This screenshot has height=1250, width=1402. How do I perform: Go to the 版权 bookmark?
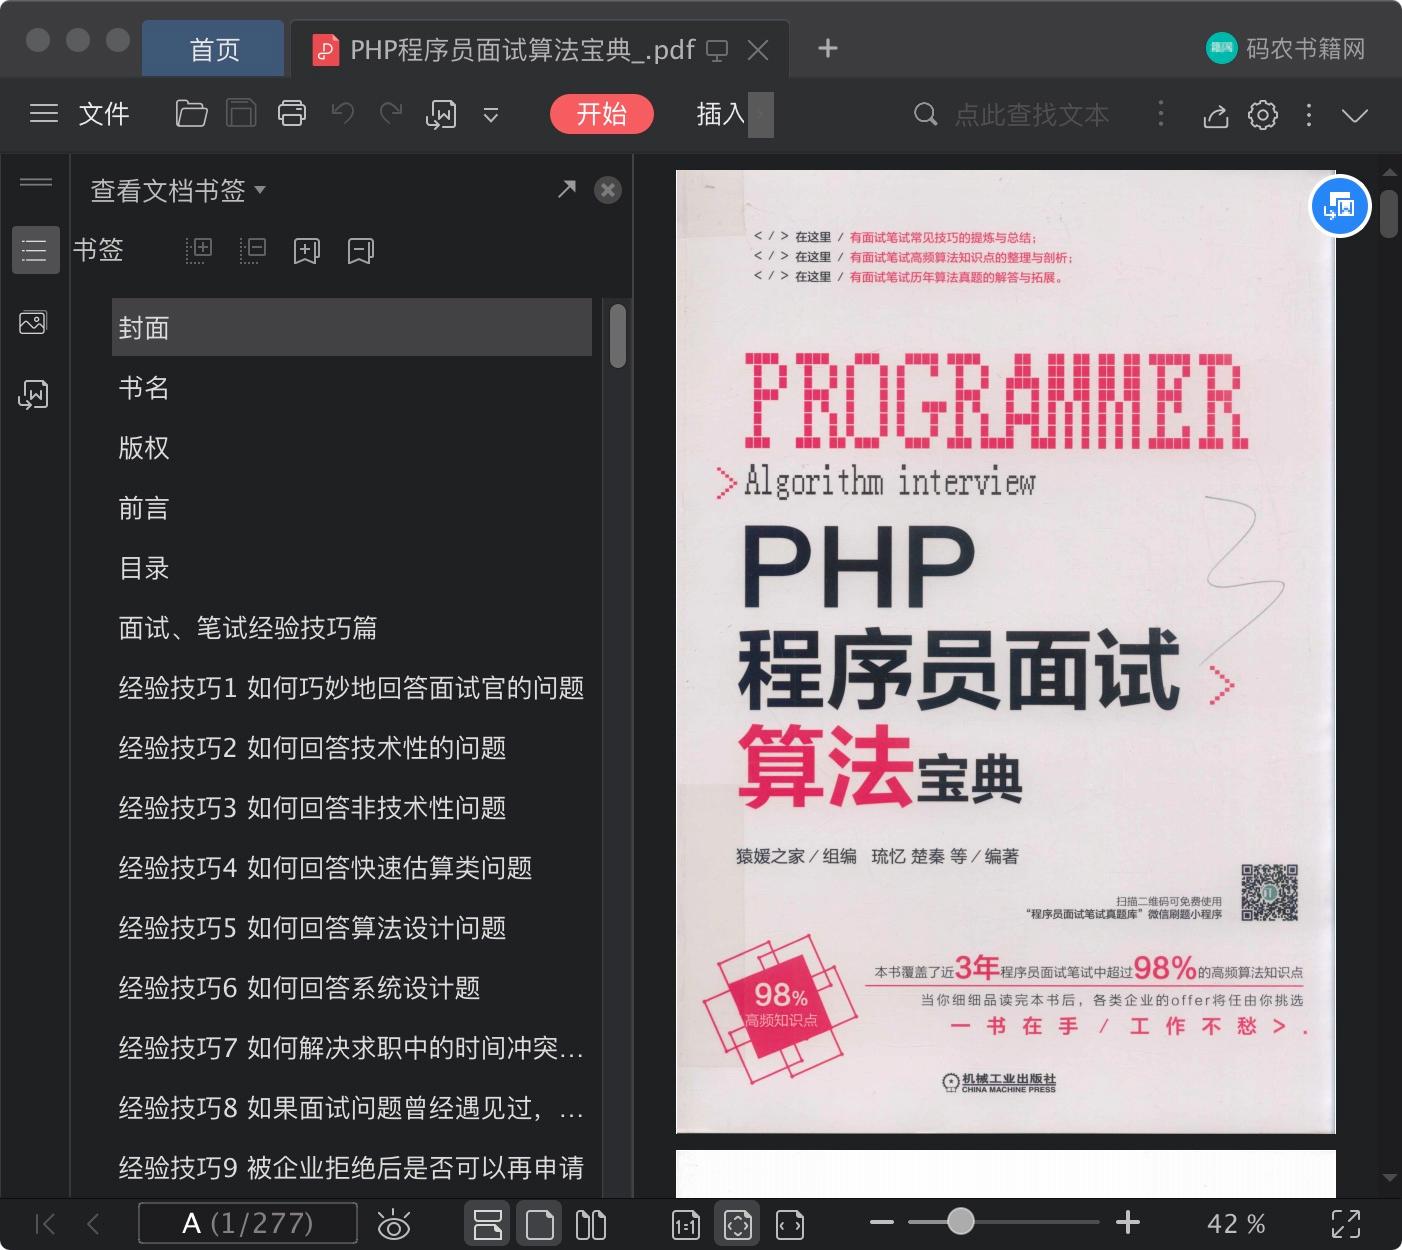coord(144,448)
